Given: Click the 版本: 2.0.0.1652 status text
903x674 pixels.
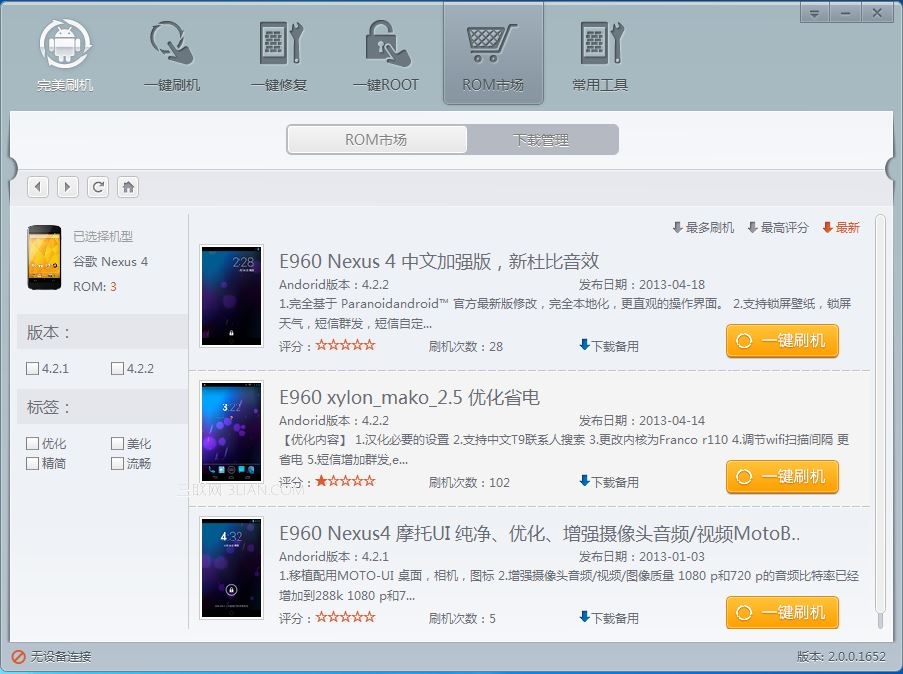Looking at the screenshot, I should click(x=841, y=656).
